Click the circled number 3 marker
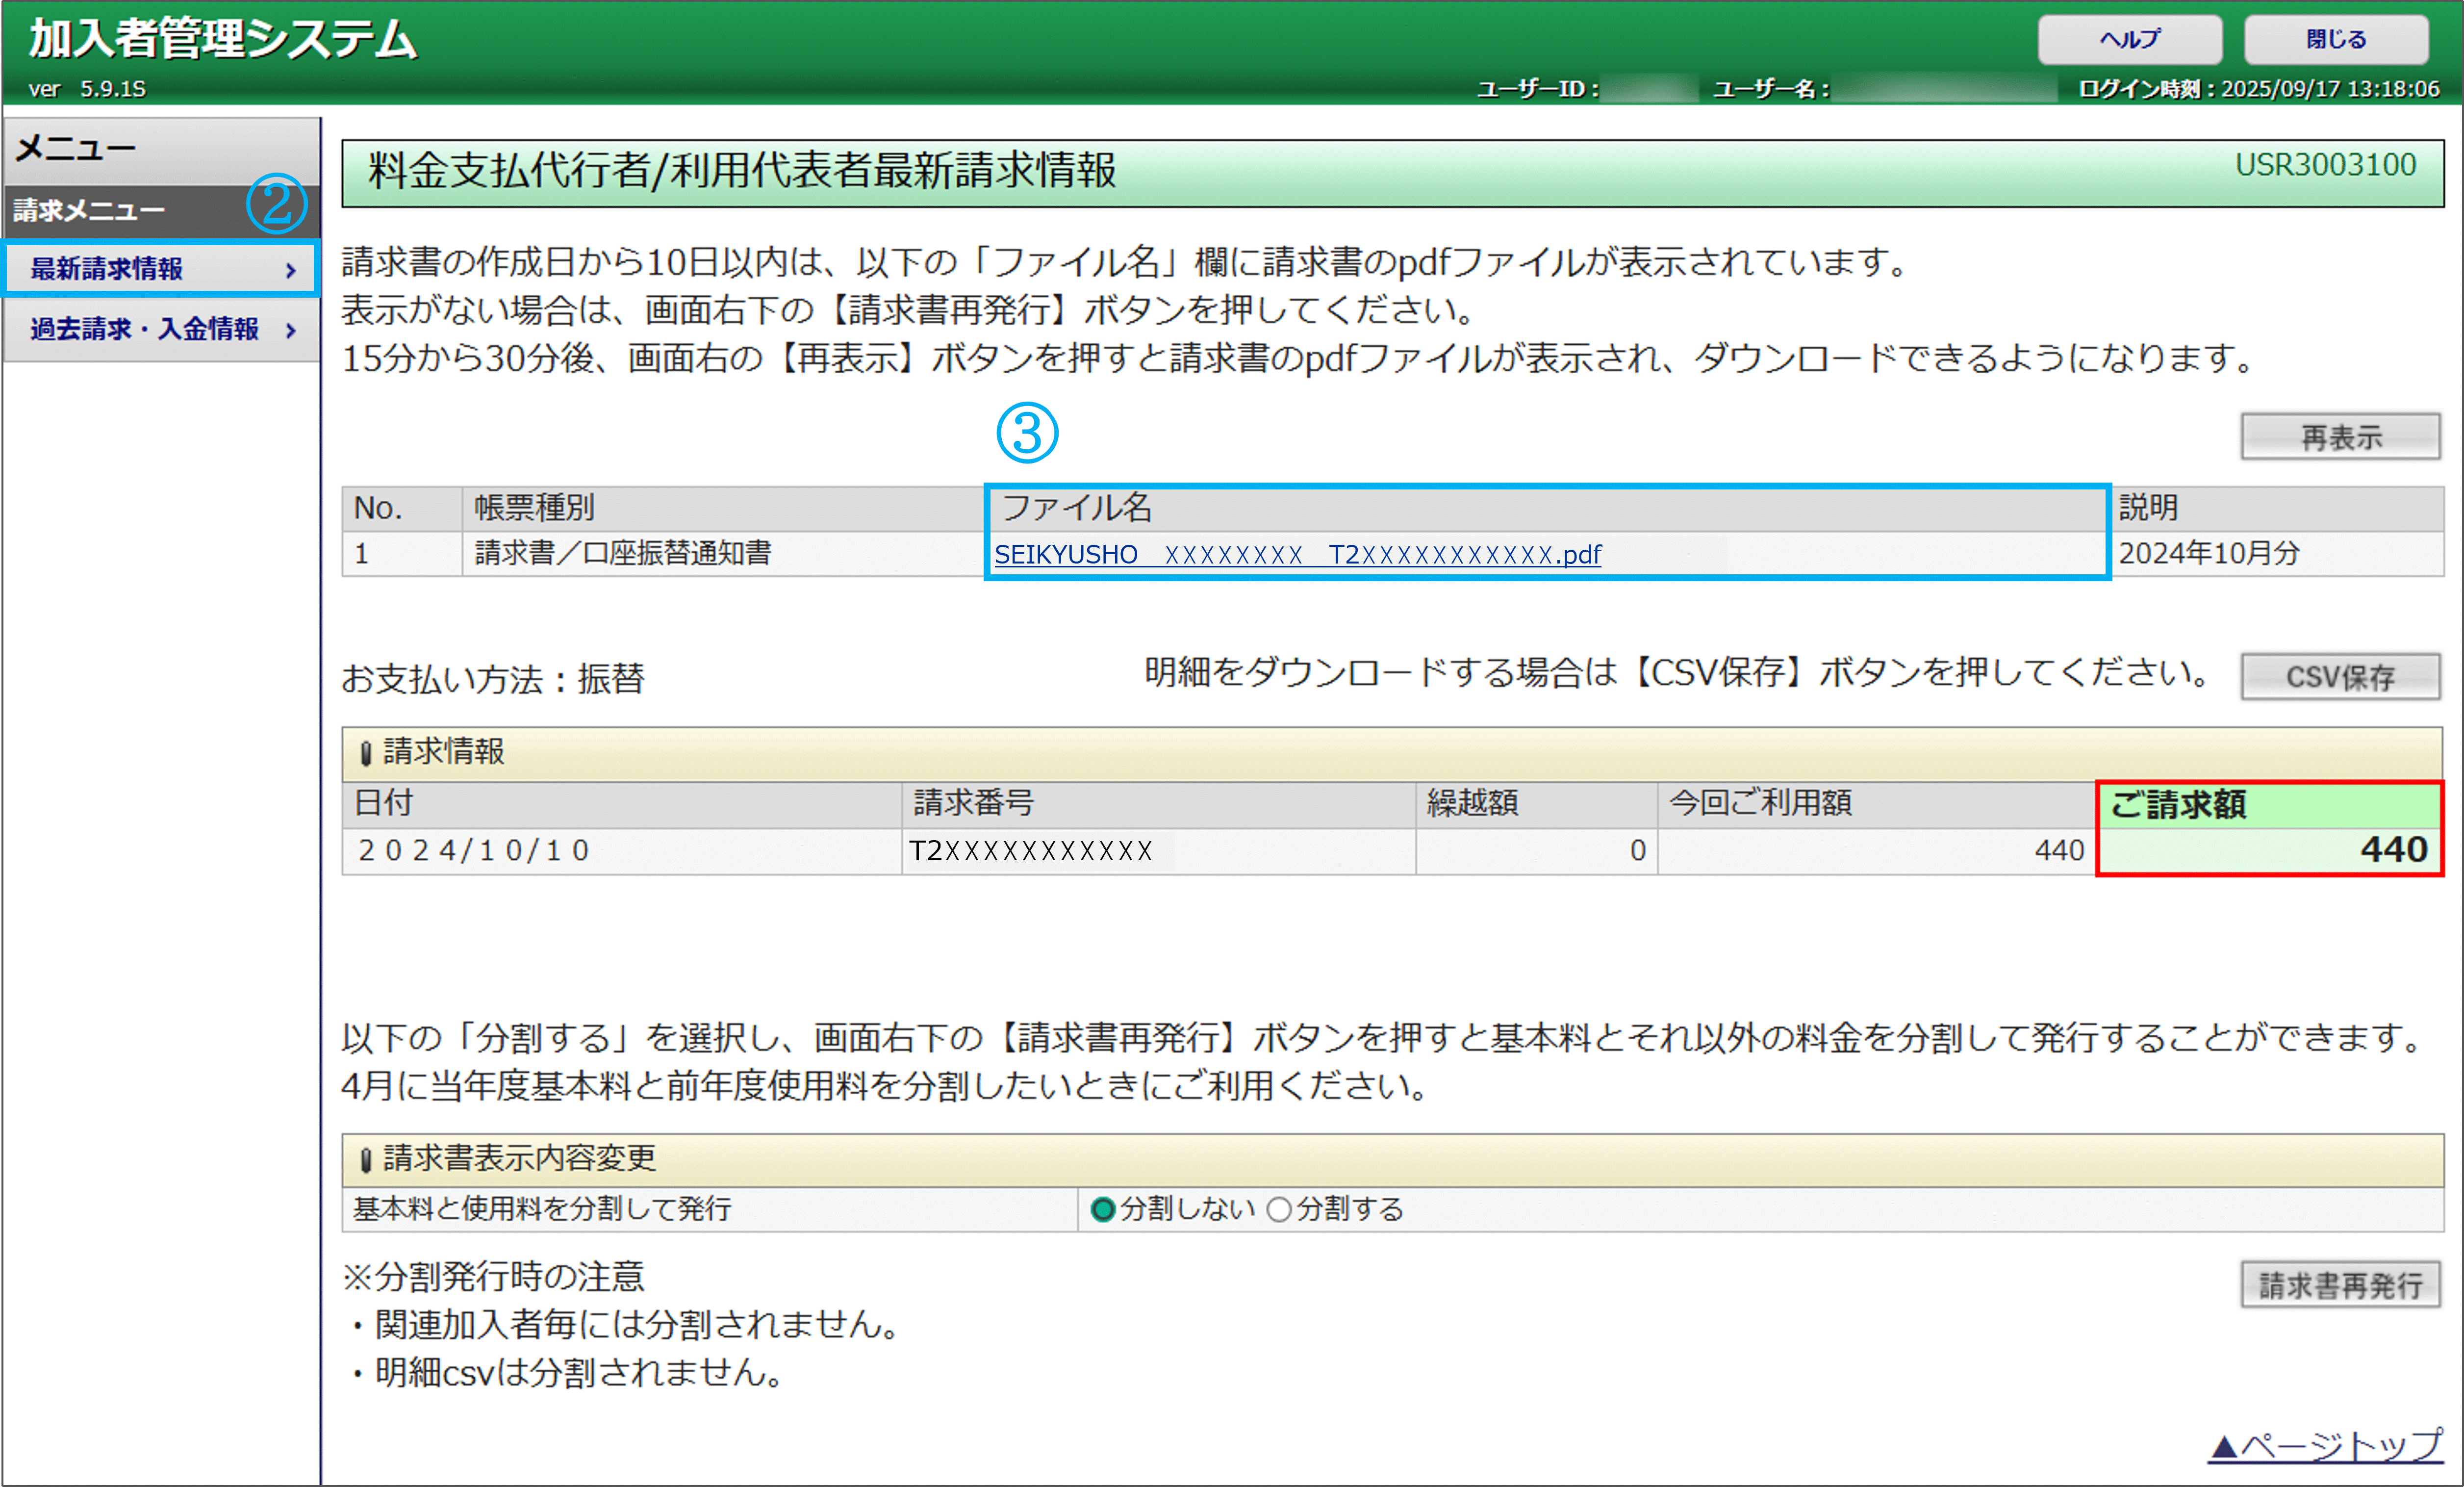The height and width of the screenshot is (1487, 2464). point(1027,433)
